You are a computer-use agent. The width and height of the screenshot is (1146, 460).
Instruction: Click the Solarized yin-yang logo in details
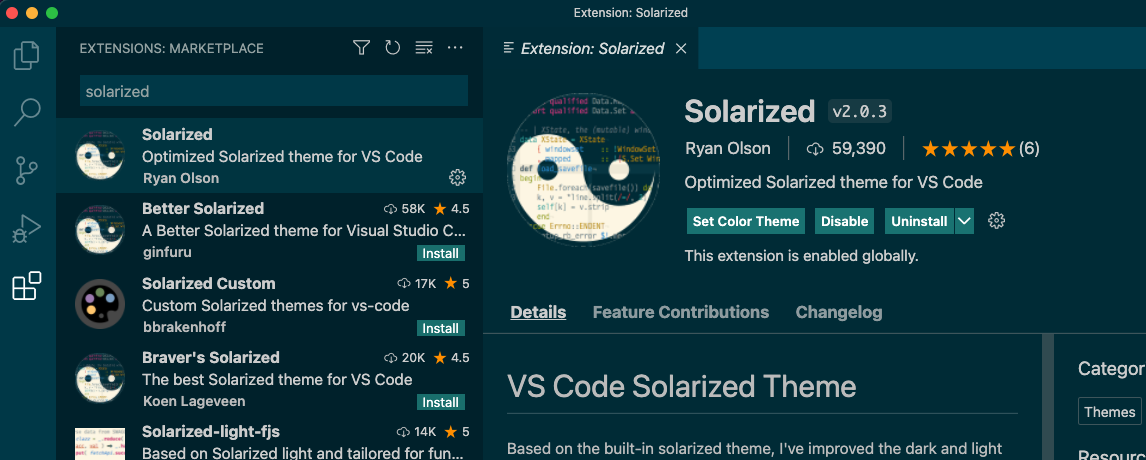583,169
